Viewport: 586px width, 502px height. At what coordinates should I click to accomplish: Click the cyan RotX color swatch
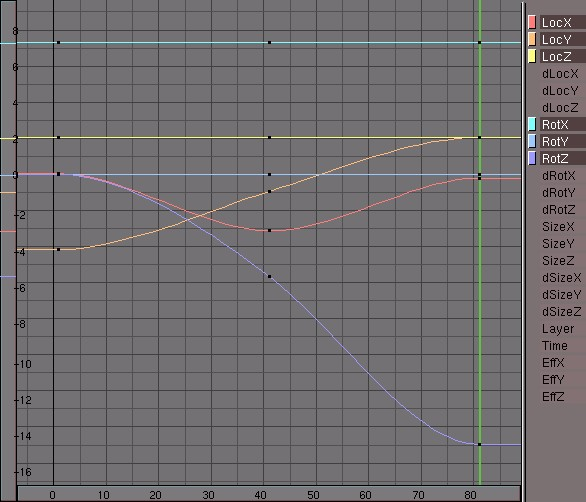click(532, 124)
